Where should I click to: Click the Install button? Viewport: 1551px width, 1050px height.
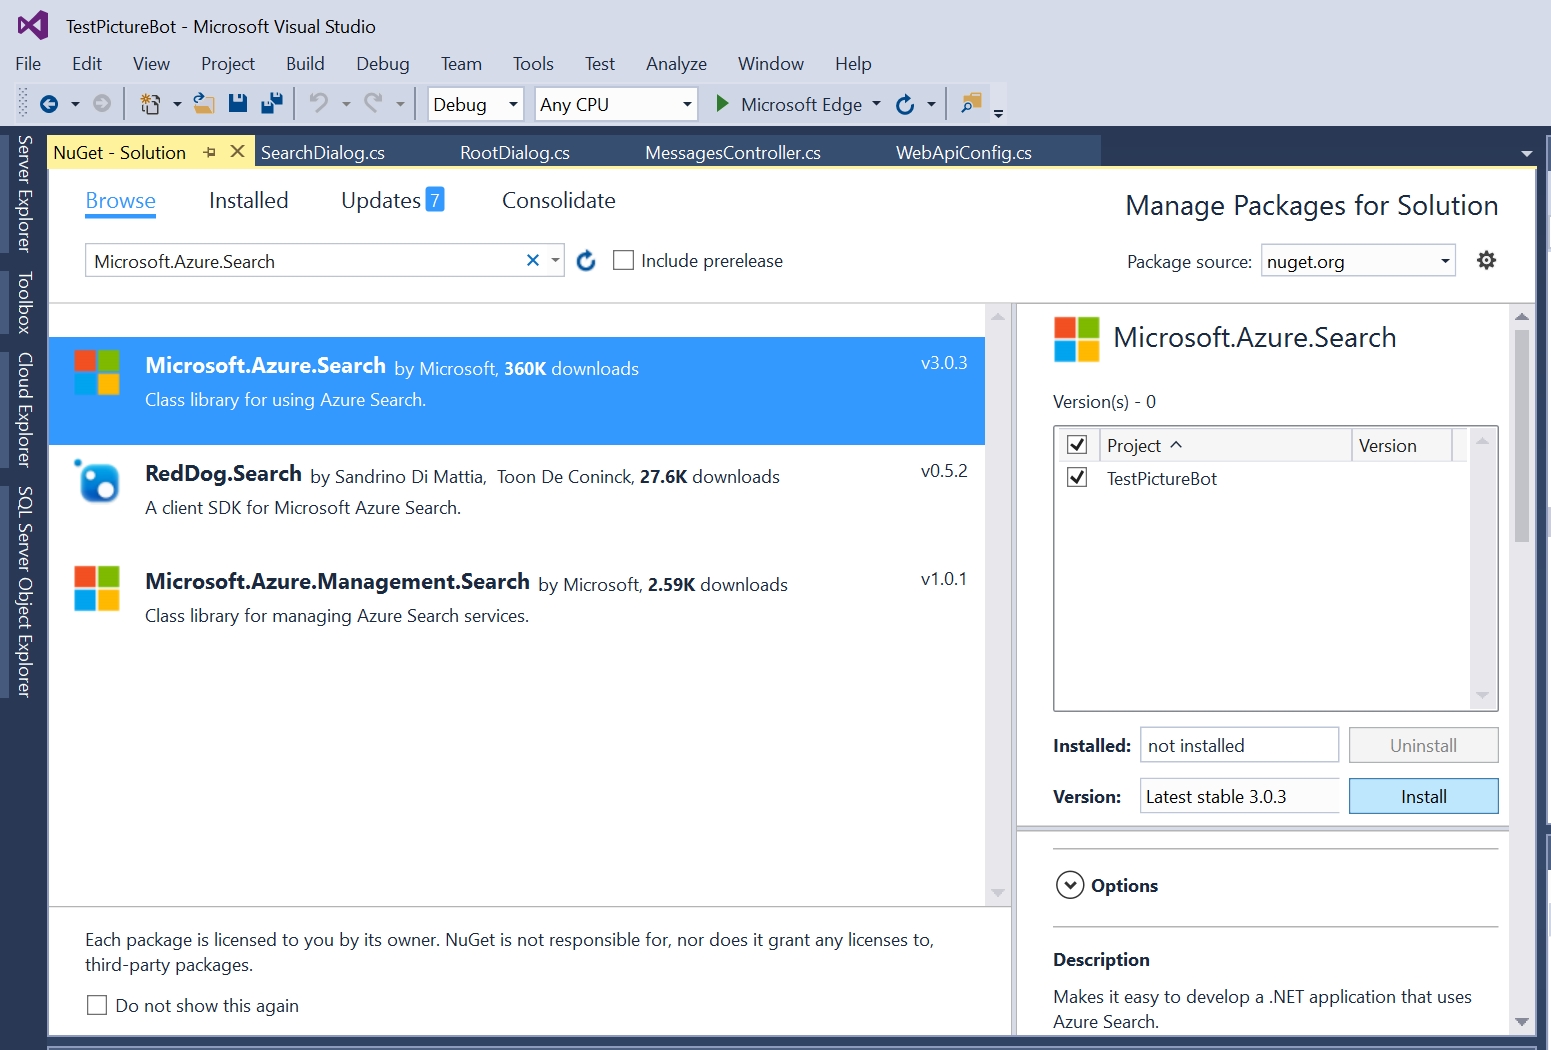point(1423,796)
